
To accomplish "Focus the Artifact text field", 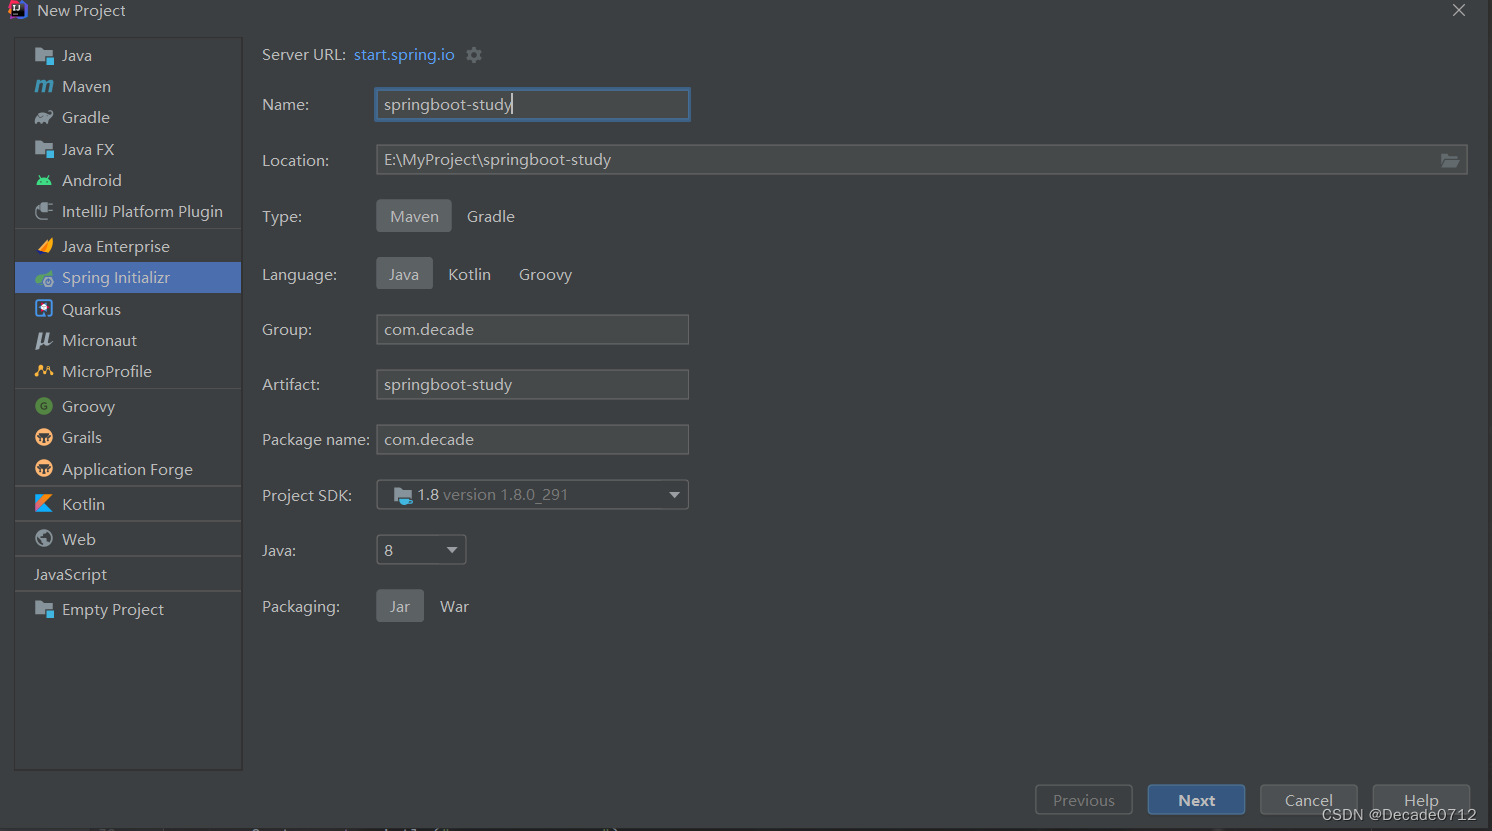I will [532, 385].
